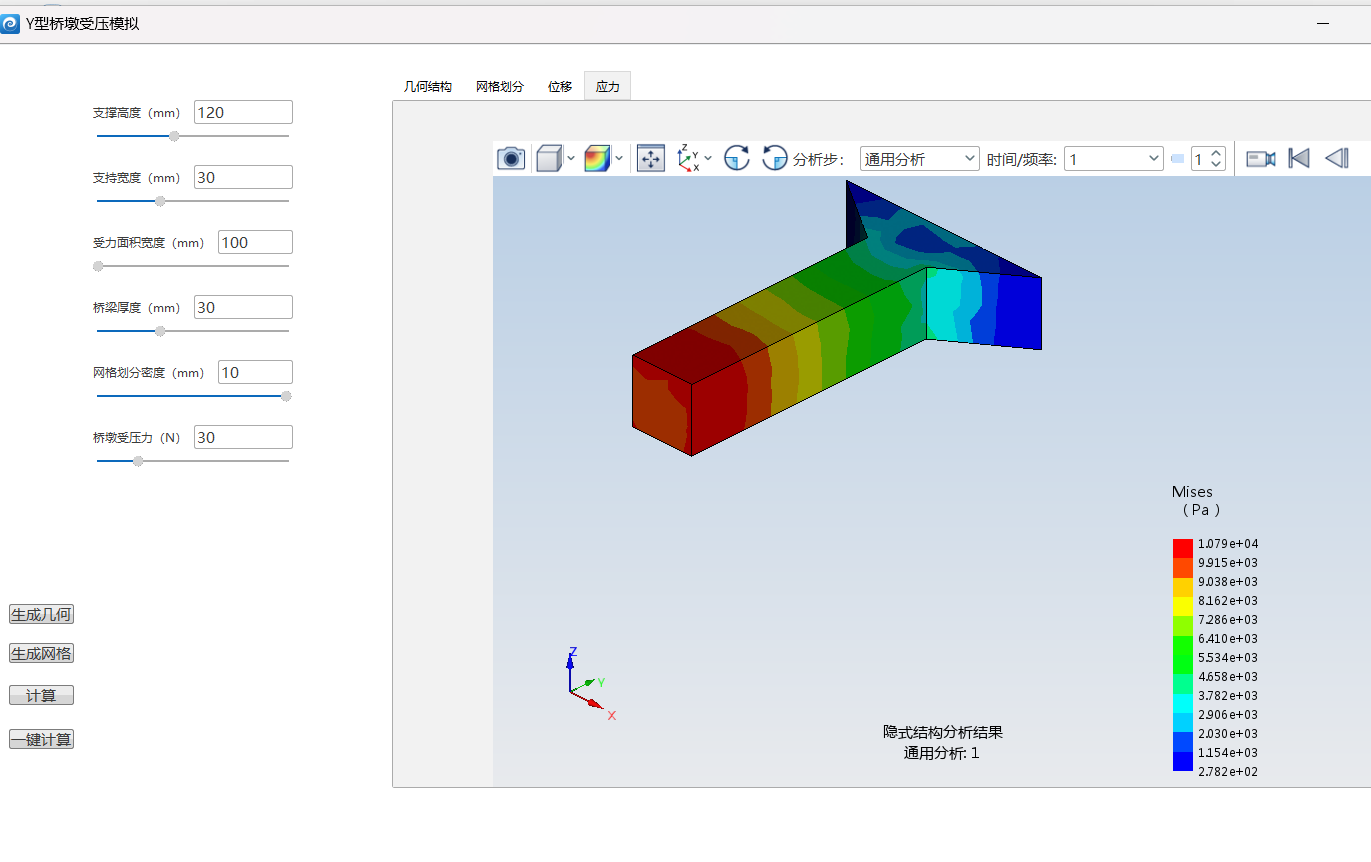
Task: Click the 桥梁厚度 input field
Action: click(x=243, y=307)
